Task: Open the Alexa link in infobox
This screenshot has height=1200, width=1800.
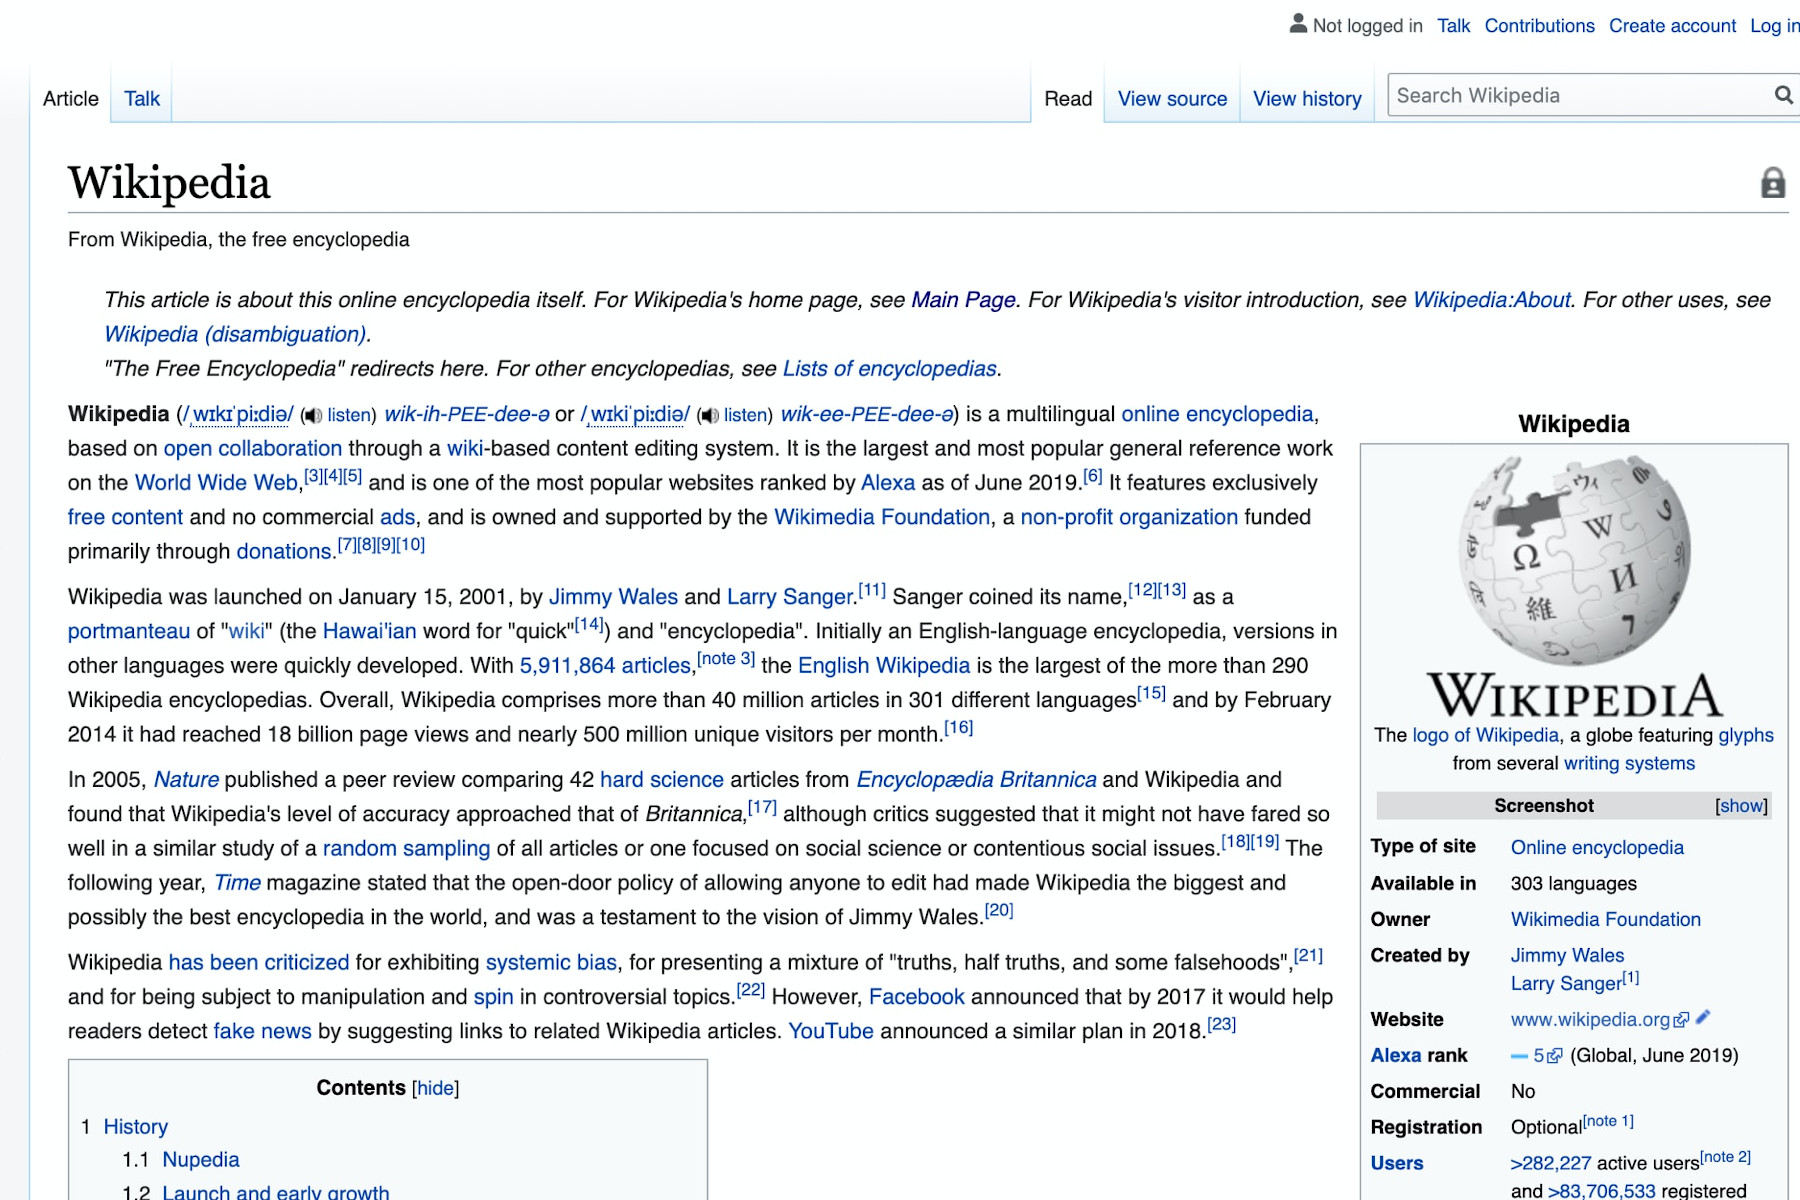Action: [1396, 1056]
